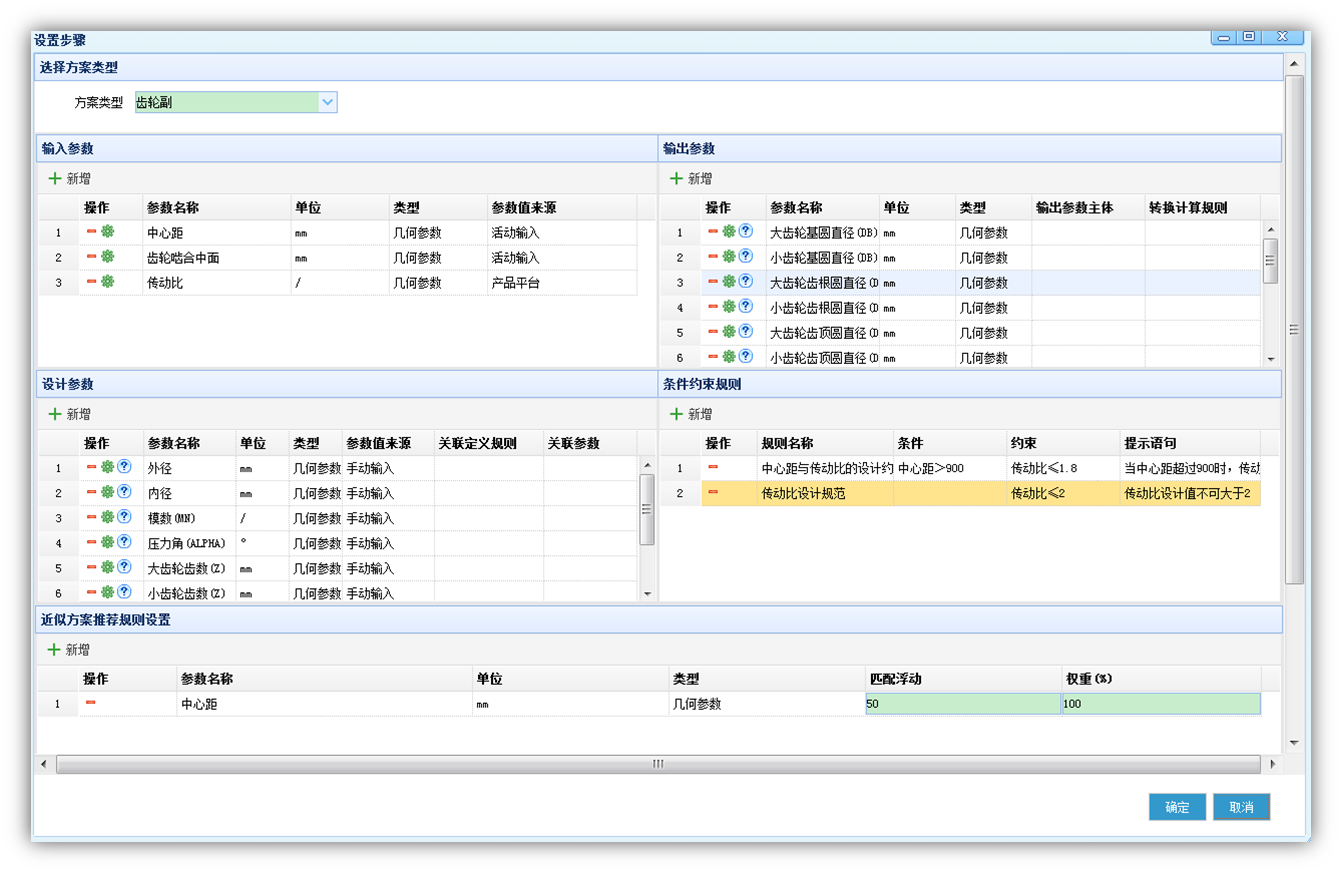Delete 中心距 from the recommendation rules
Screen dimensions: 1342x873
[x=90, y=703]
